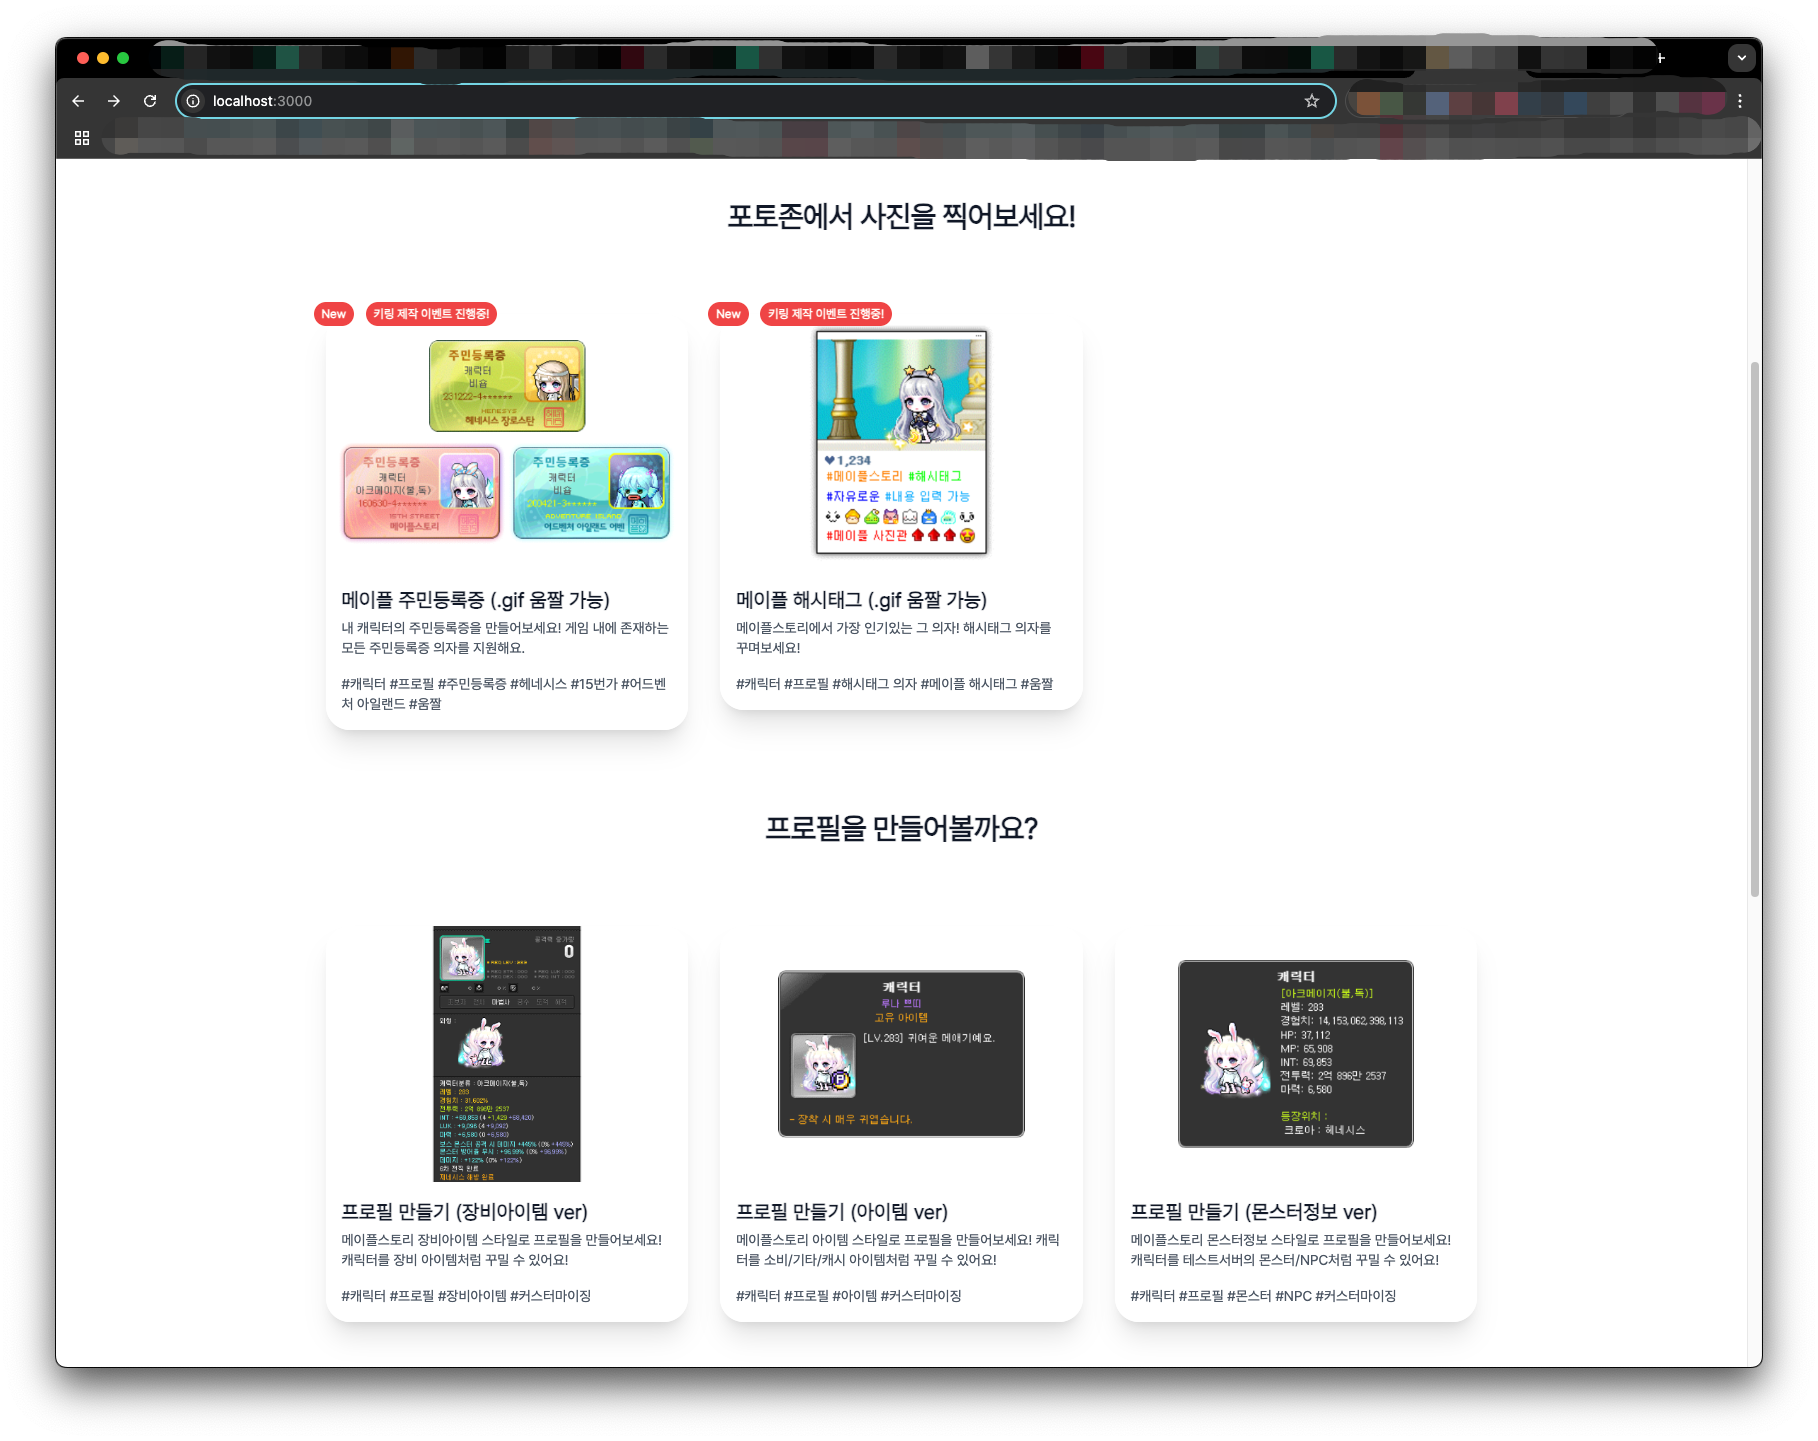Click the localhost:3000 address bar
This screenshot has width=1818, height=1441.
click(x=755, y=101)
